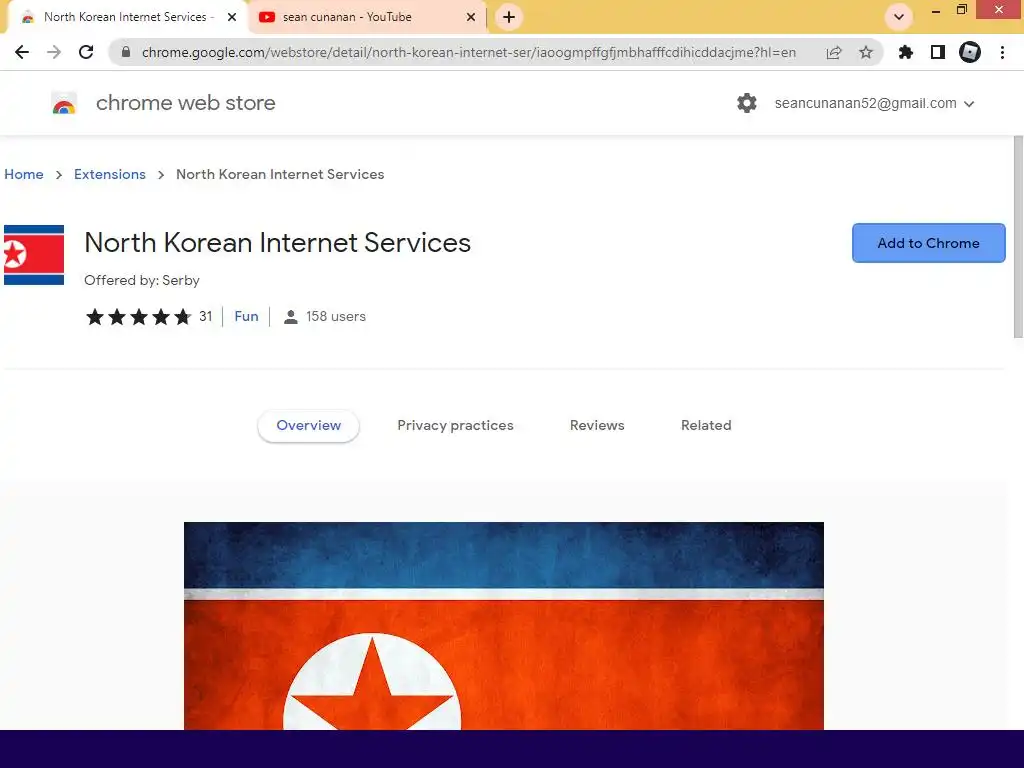Click the Chrome Web Store rainbow logo
1024x768 pixels.
[x=64, y=103]
